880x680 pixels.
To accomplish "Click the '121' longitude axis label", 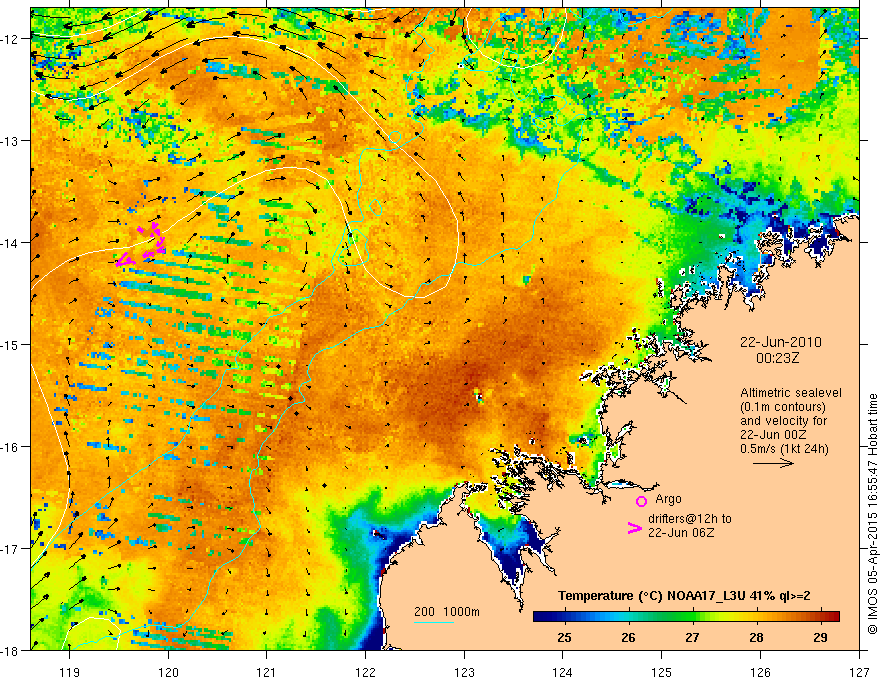I will tap(267, 672).
